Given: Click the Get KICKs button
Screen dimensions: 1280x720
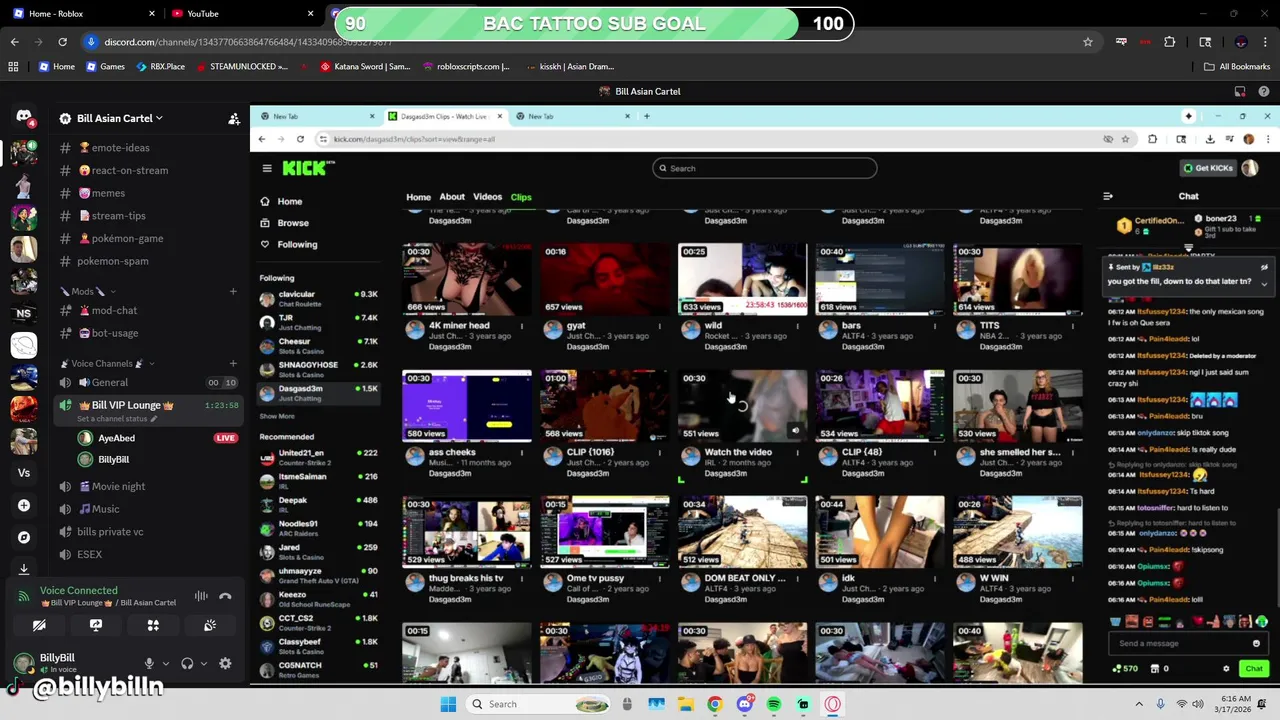Looking at the screenshot, I should pos(1208,168).
